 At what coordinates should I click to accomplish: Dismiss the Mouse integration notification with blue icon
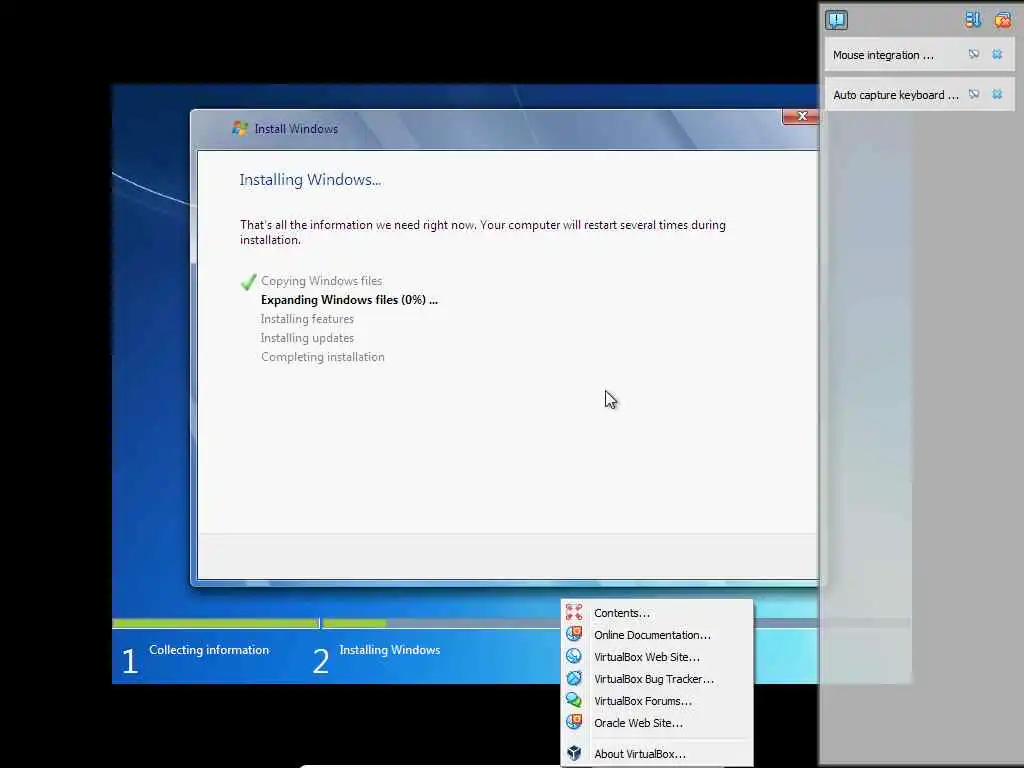[997, 55]
